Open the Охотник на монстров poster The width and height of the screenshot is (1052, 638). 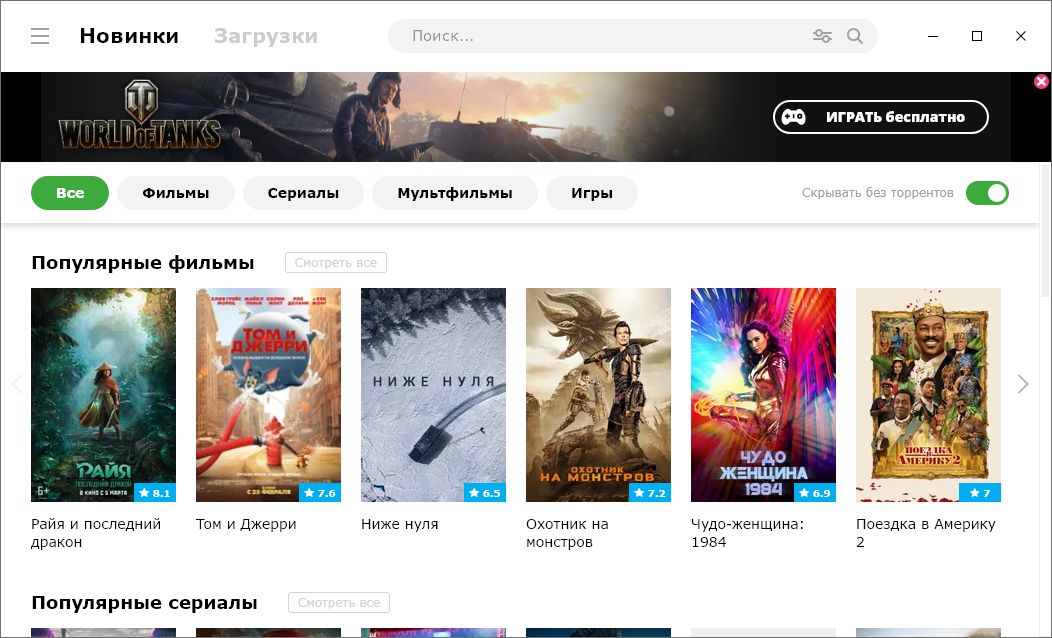[598, 395]
